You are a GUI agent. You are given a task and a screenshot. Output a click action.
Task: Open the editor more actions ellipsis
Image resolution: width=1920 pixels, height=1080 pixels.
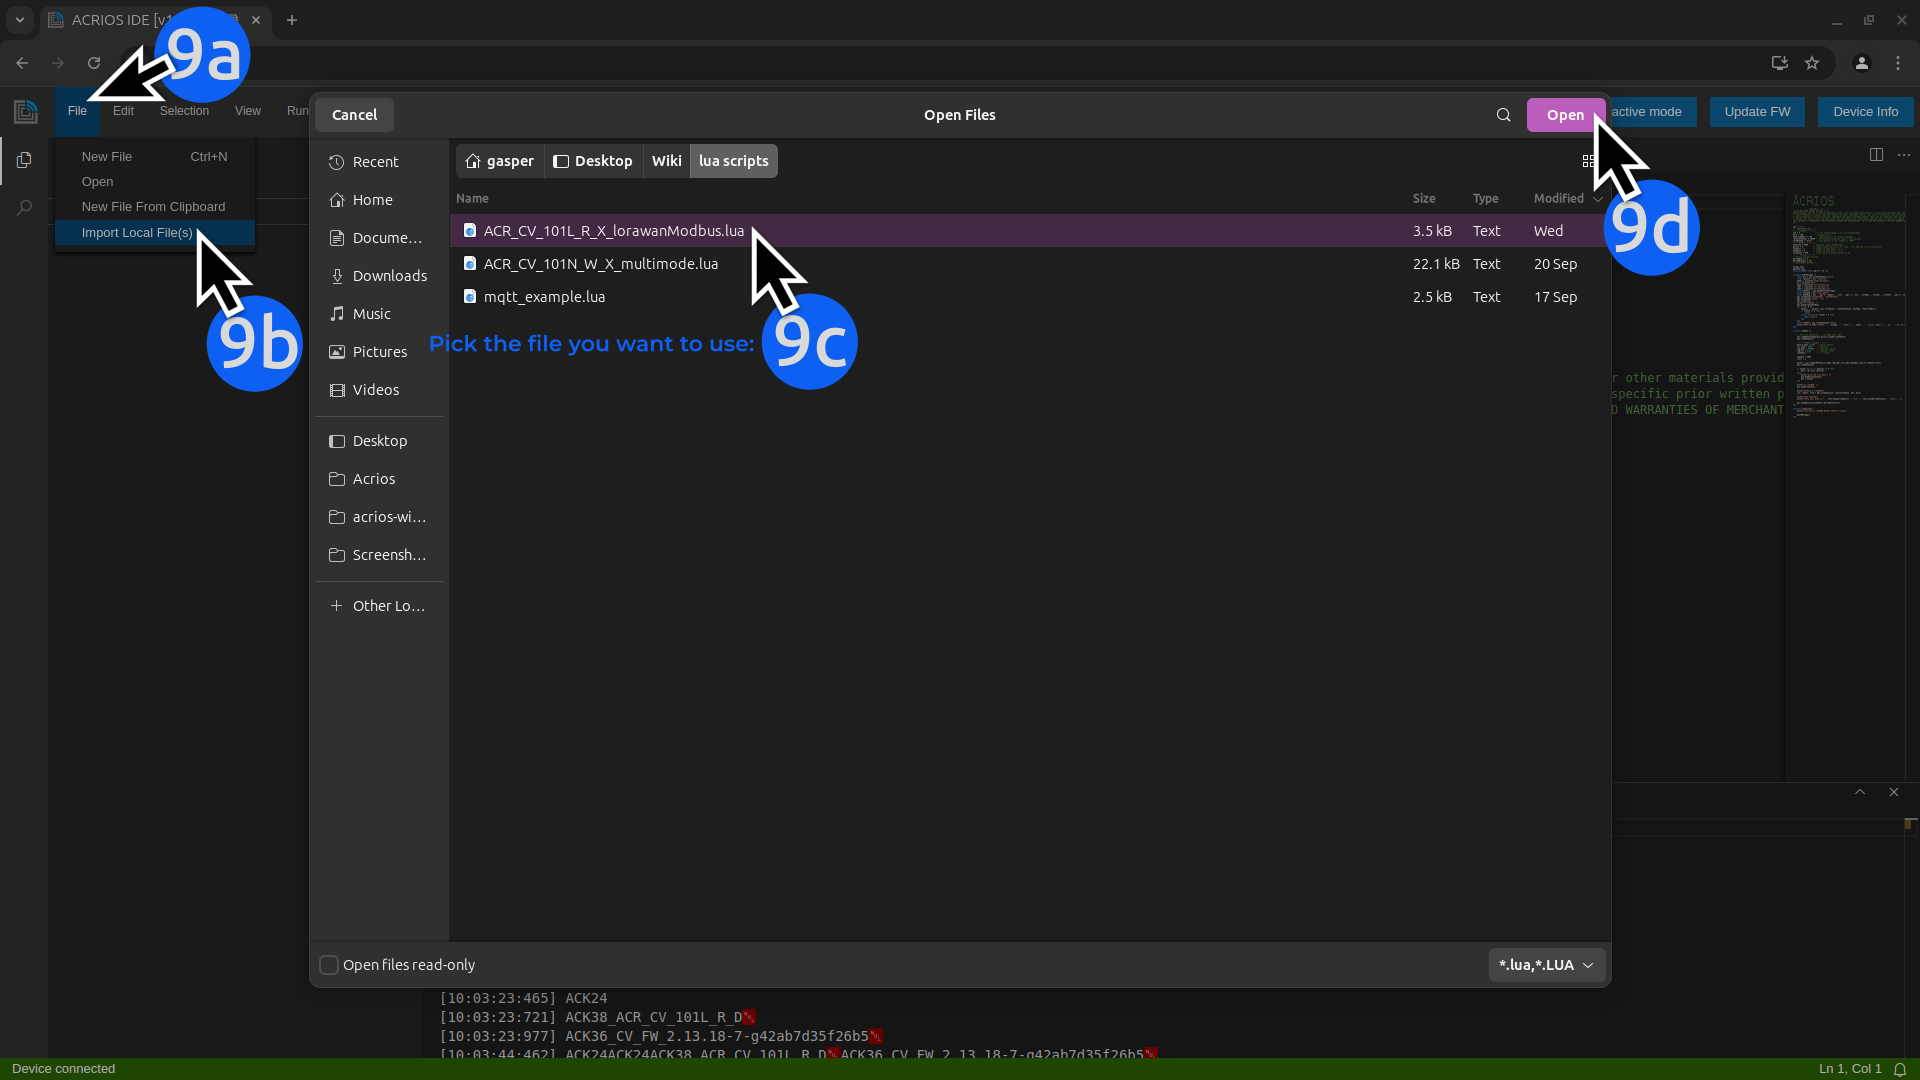pos(1904,155)
